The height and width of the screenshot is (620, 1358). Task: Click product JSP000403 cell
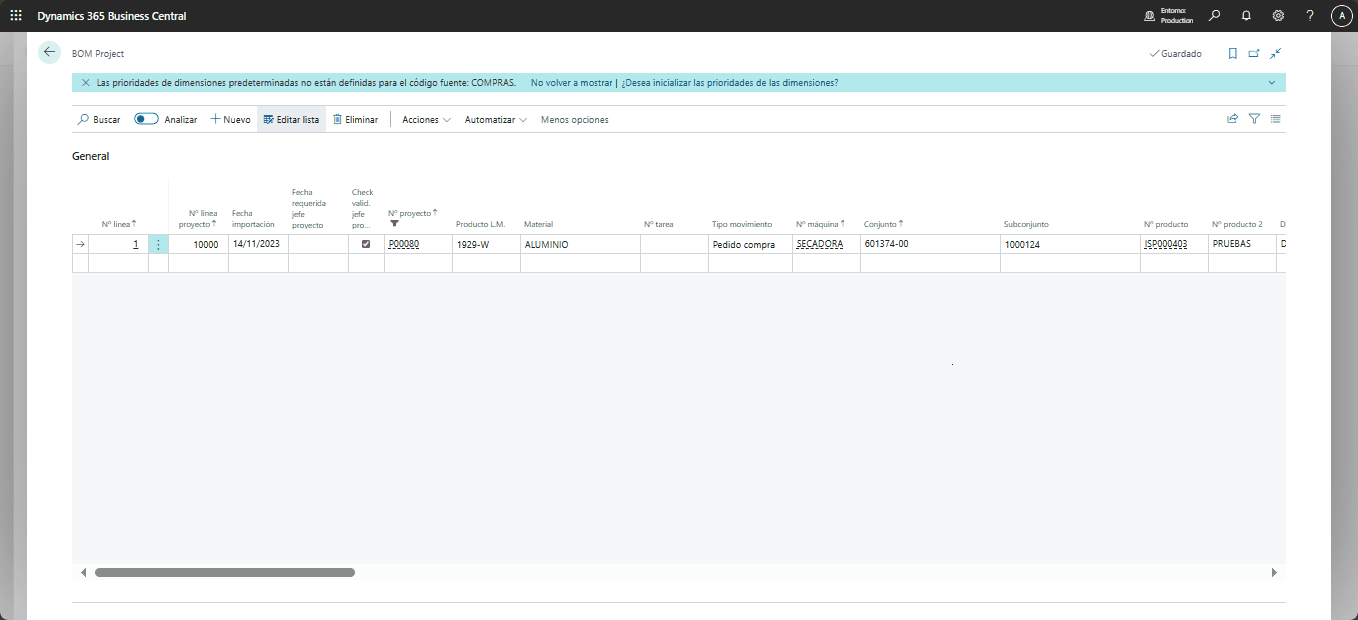pos(1174,244)
